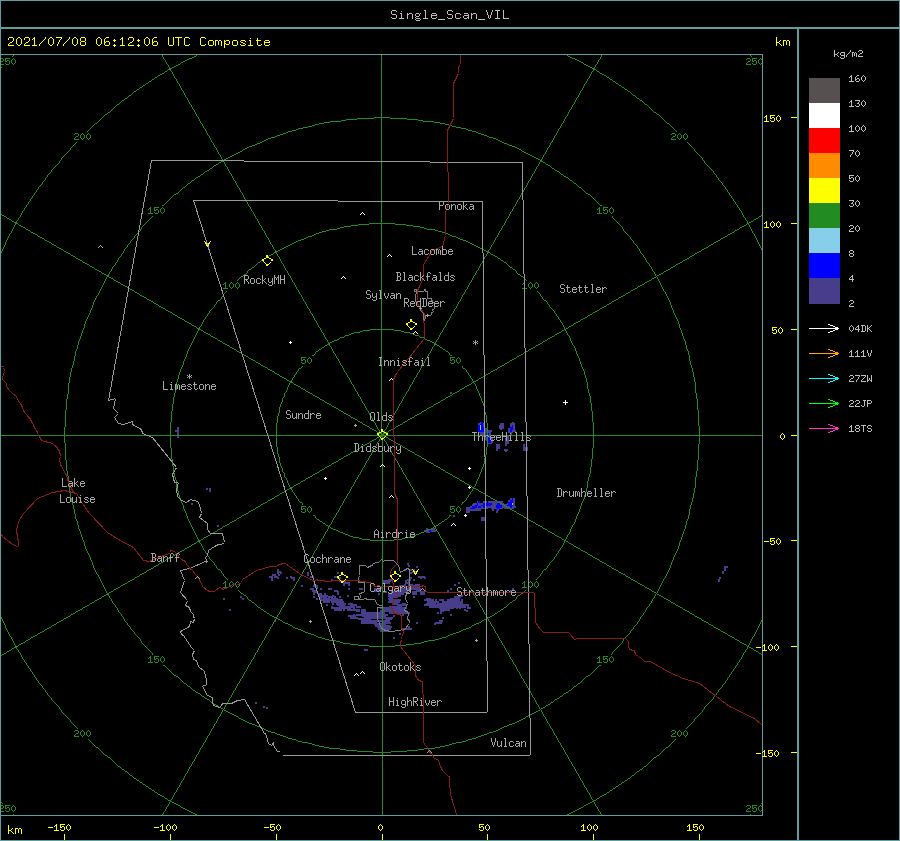Click the Innisfail town label
This screenshot has height=841, width=900.
pyautogui.click(x=404, y=362)
